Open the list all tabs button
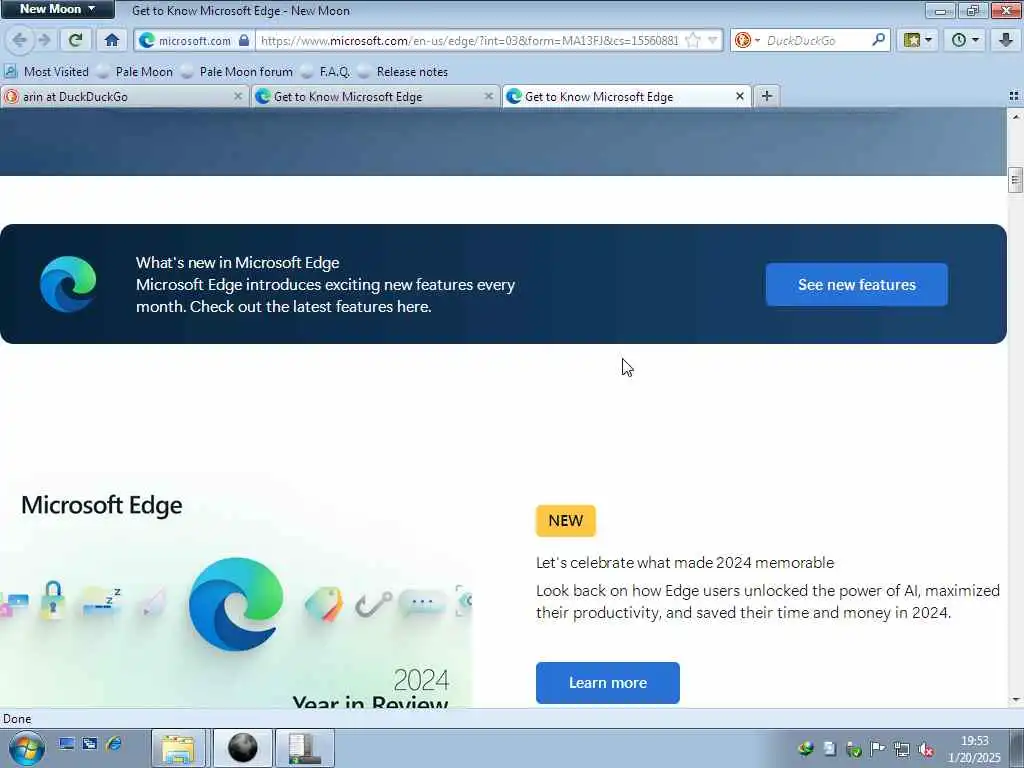 (1014, 97)
